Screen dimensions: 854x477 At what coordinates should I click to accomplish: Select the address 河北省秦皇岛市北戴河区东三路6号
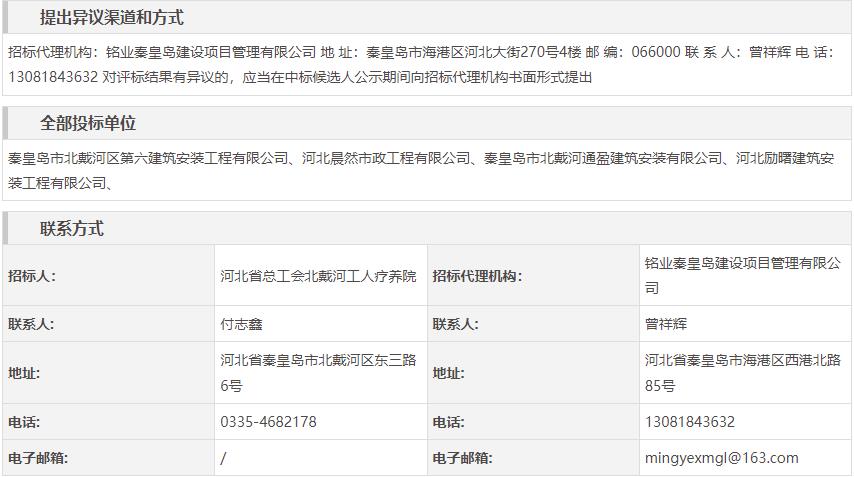pos(318,372)
